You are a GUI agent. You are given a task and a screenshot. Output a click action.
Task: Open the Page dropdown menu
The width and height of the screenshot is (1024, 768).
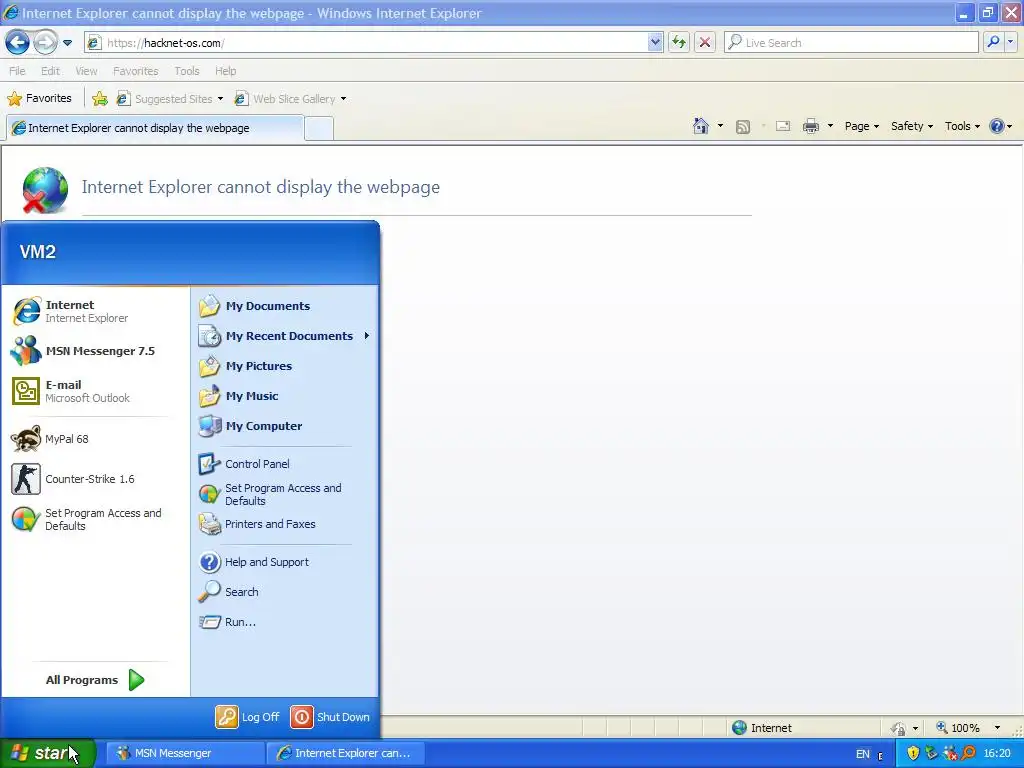click(x=861, y=126)
